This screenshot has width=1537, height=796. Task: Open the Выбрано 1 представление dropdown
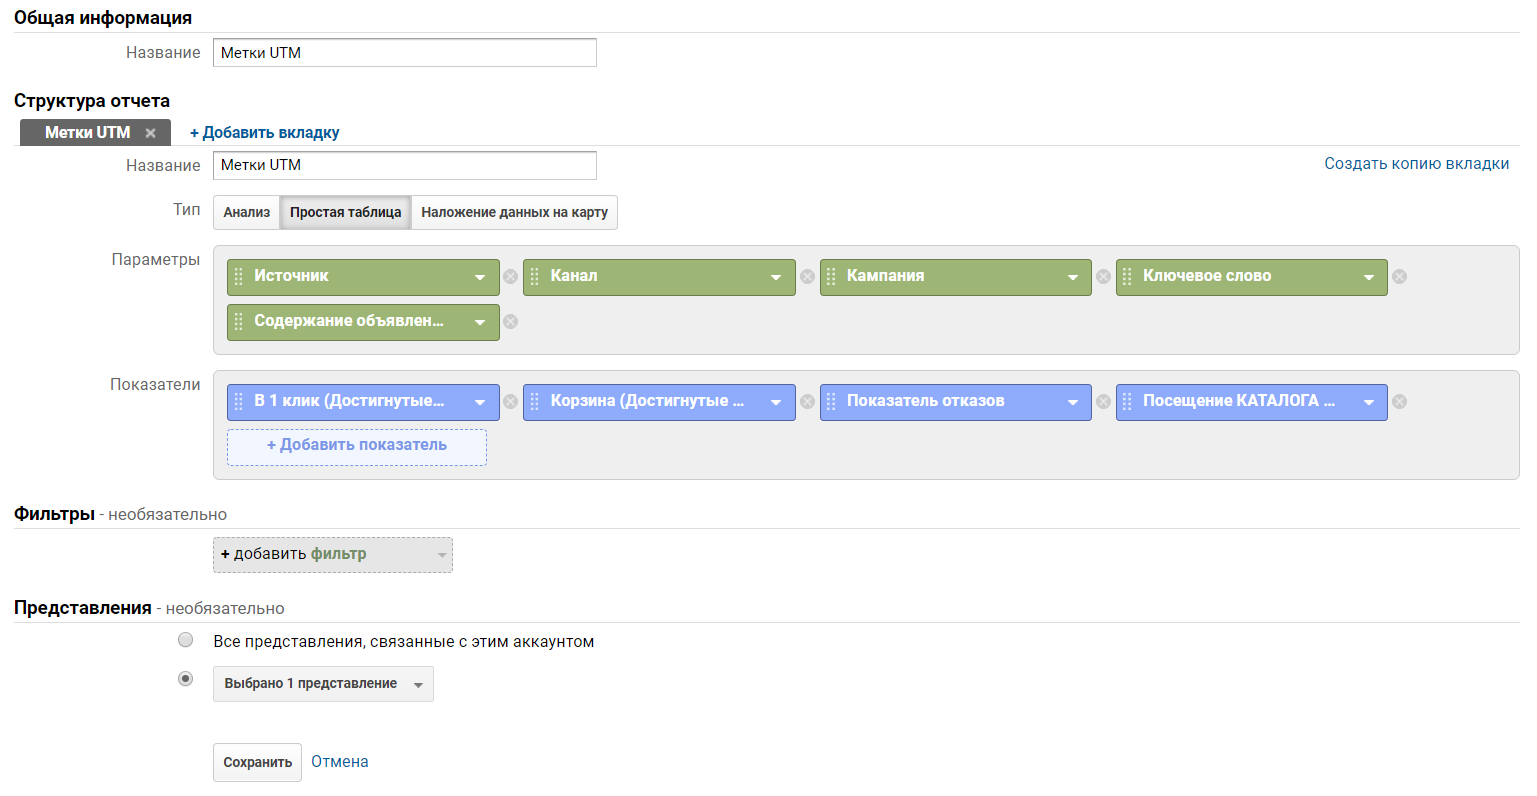(x=323, y=684)
